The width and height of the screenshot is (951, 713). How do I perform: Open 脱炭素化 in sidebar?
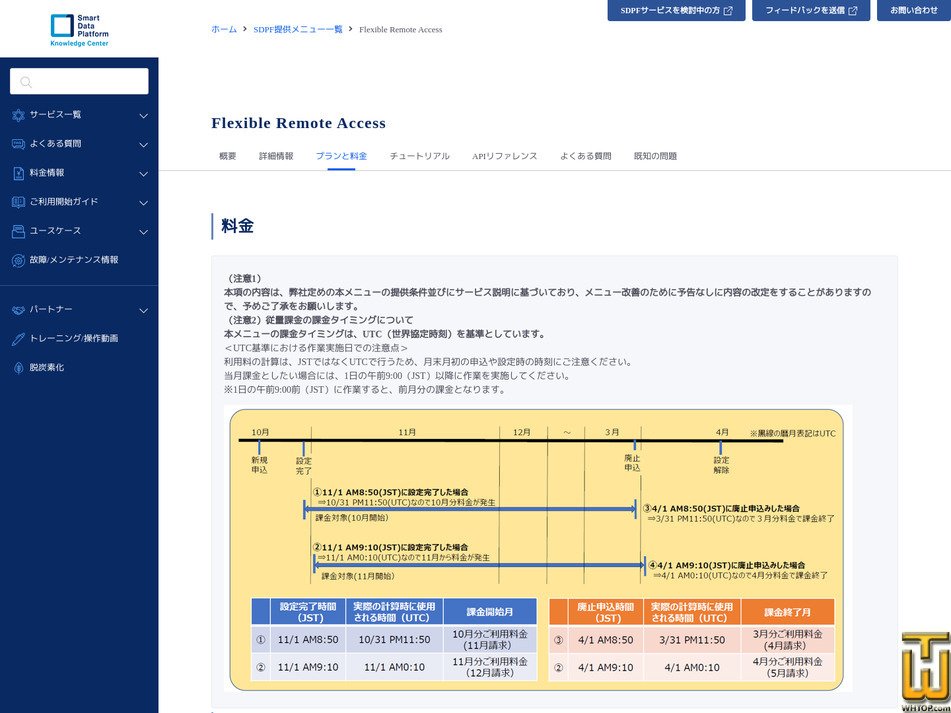(x=47, y=368)
